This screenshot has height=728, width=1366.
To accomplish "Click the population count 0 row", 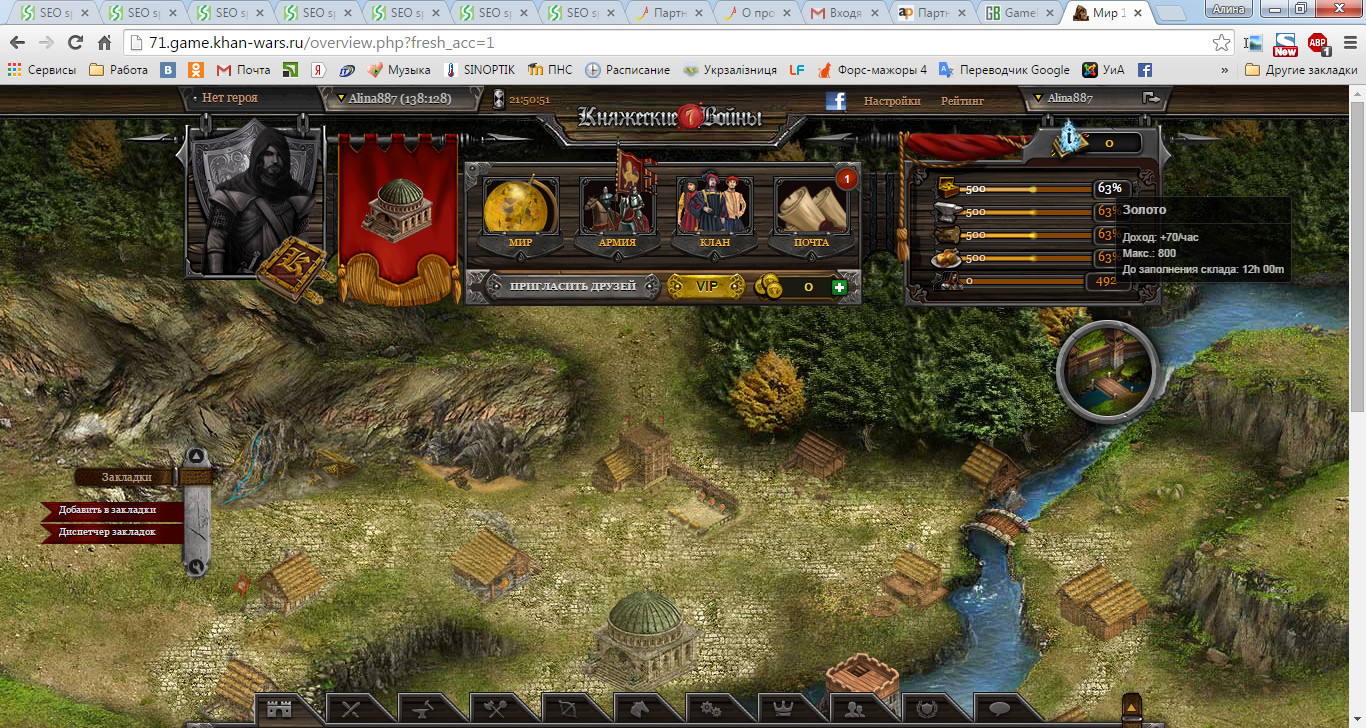I will tap(1030, 281).
